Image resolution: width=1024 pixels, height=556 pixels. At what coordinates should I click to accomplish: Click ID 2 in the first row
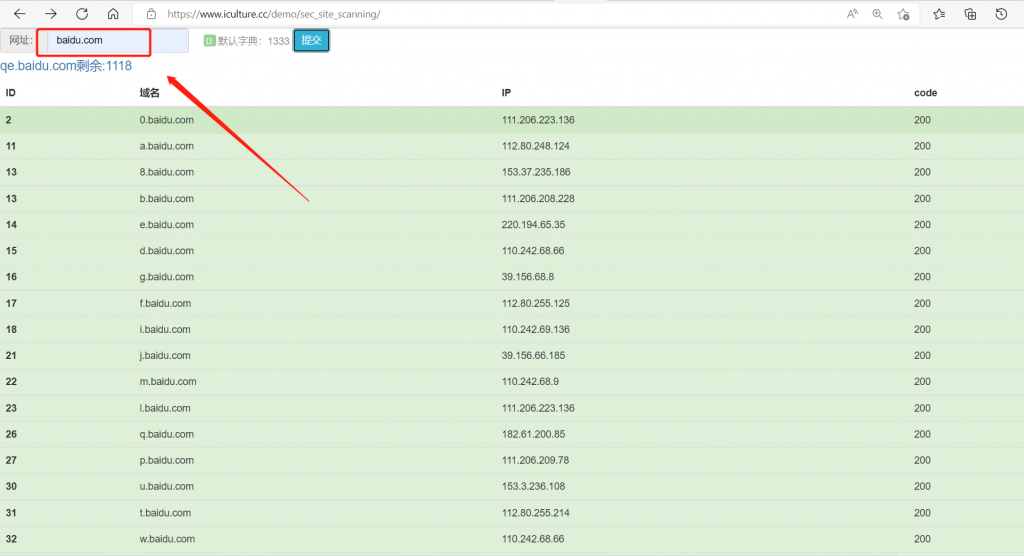pyautogui.click(x=8, y=120)
